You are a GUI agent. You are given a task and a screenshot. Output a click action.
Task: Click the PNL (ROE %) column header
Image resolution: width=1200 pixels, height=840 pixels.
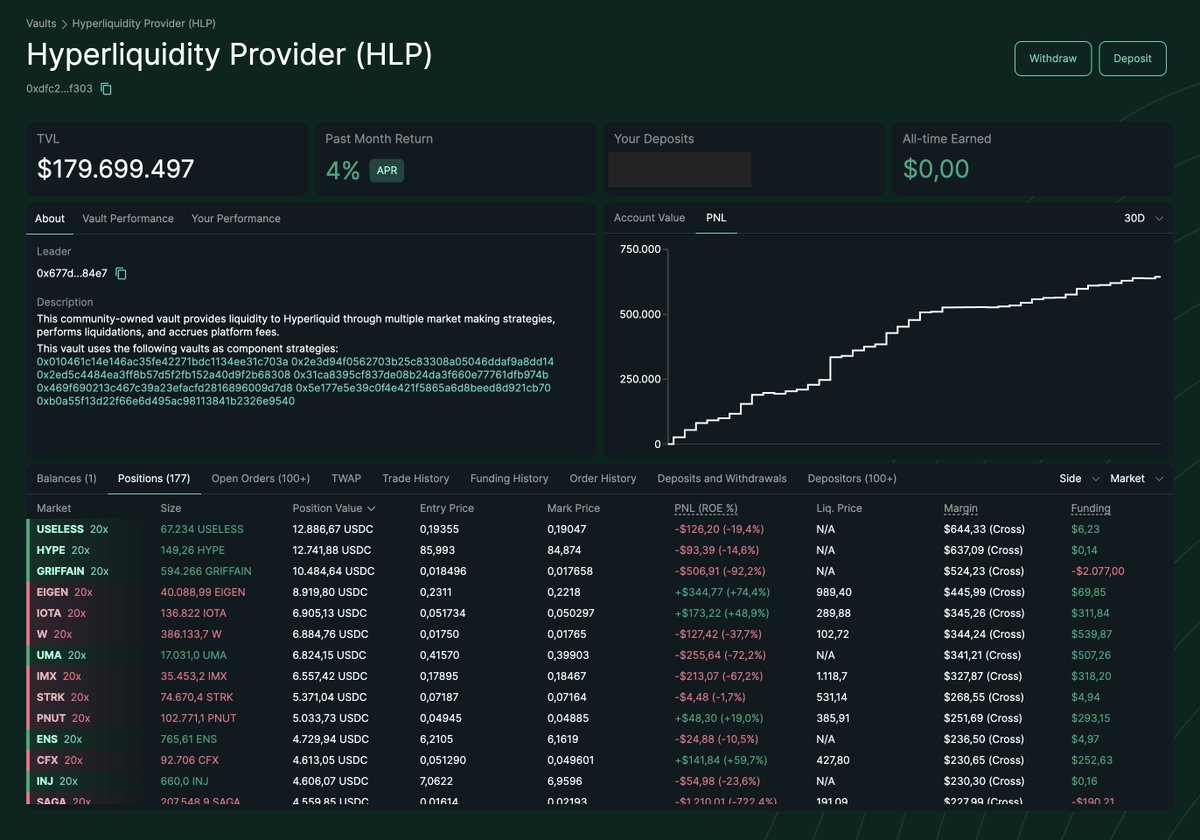pyautogui.click(x=706, y=508)
